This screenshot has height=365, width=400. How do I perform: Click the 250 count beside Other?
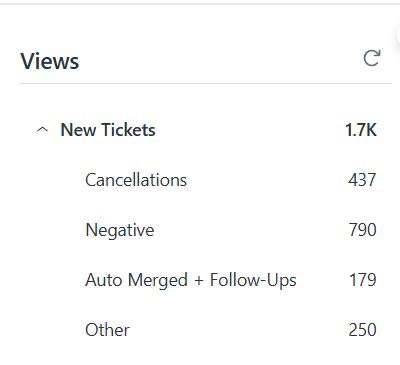pyautogui.click(x=362, y=330)
